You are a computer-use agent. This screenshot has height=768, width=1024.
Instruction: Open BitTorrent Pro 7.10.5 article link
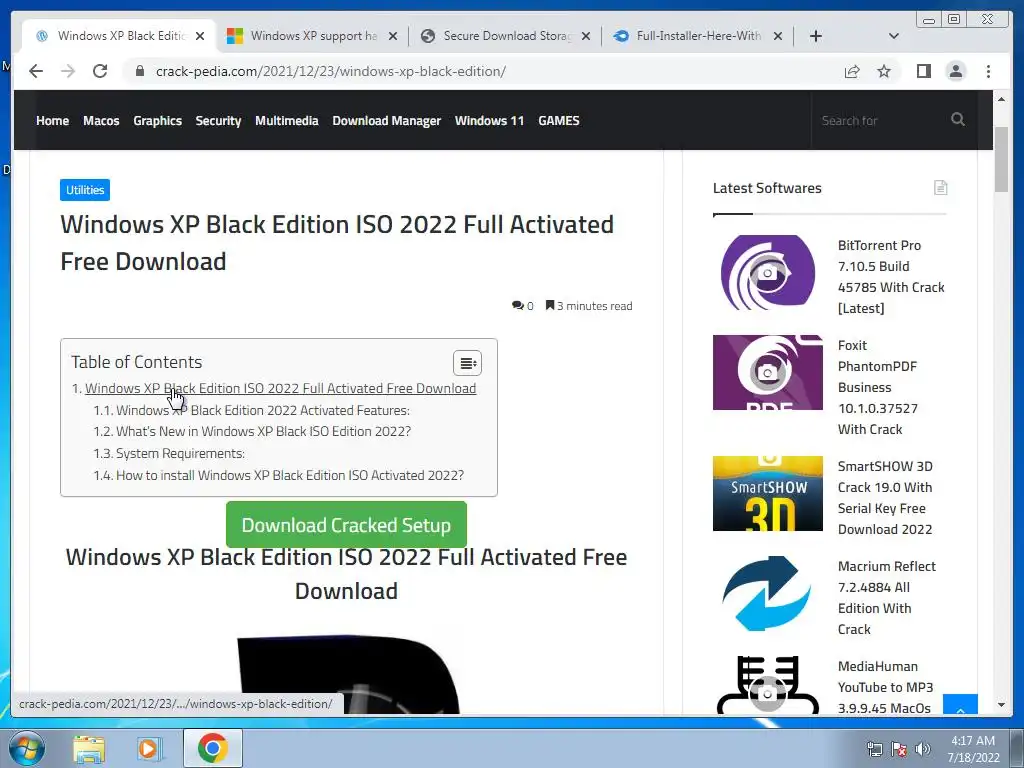point(891,277)
